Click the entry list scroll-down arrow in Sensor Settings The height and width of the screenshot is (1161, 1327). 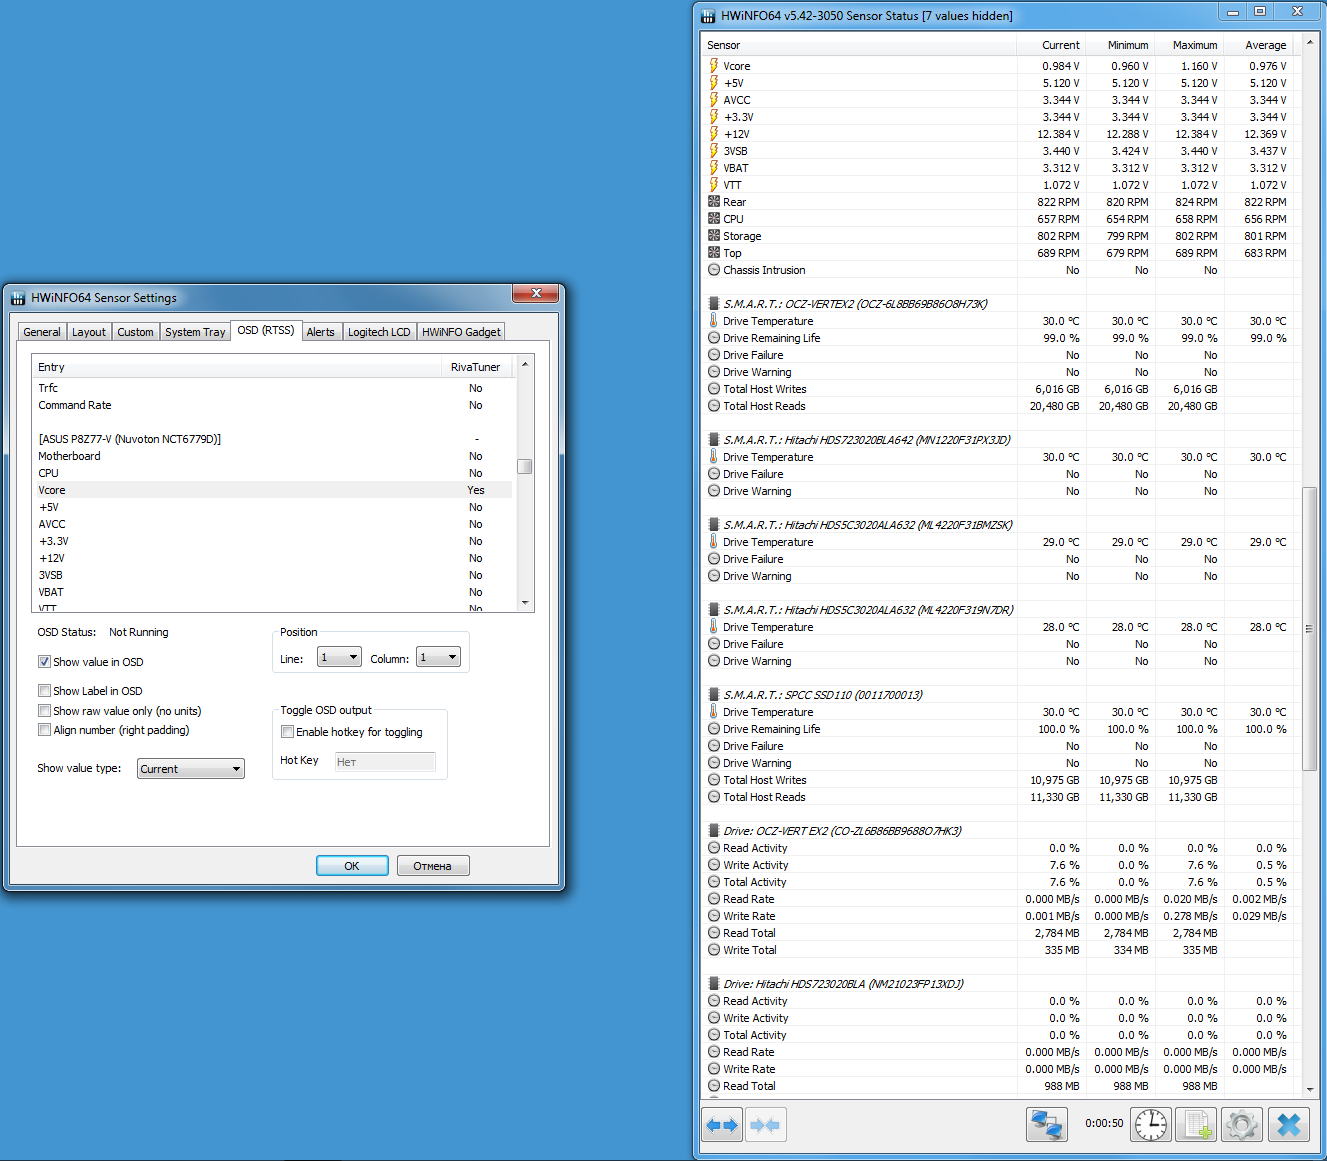(x=525, y=603)
